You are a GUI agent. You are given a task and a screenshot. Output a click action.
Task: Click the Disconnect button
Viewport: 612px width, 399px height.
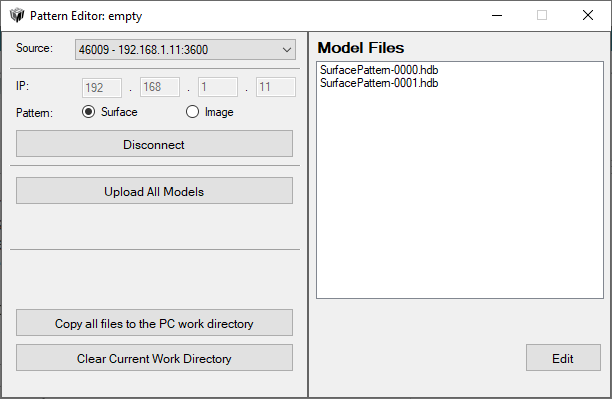pos(154,144)
